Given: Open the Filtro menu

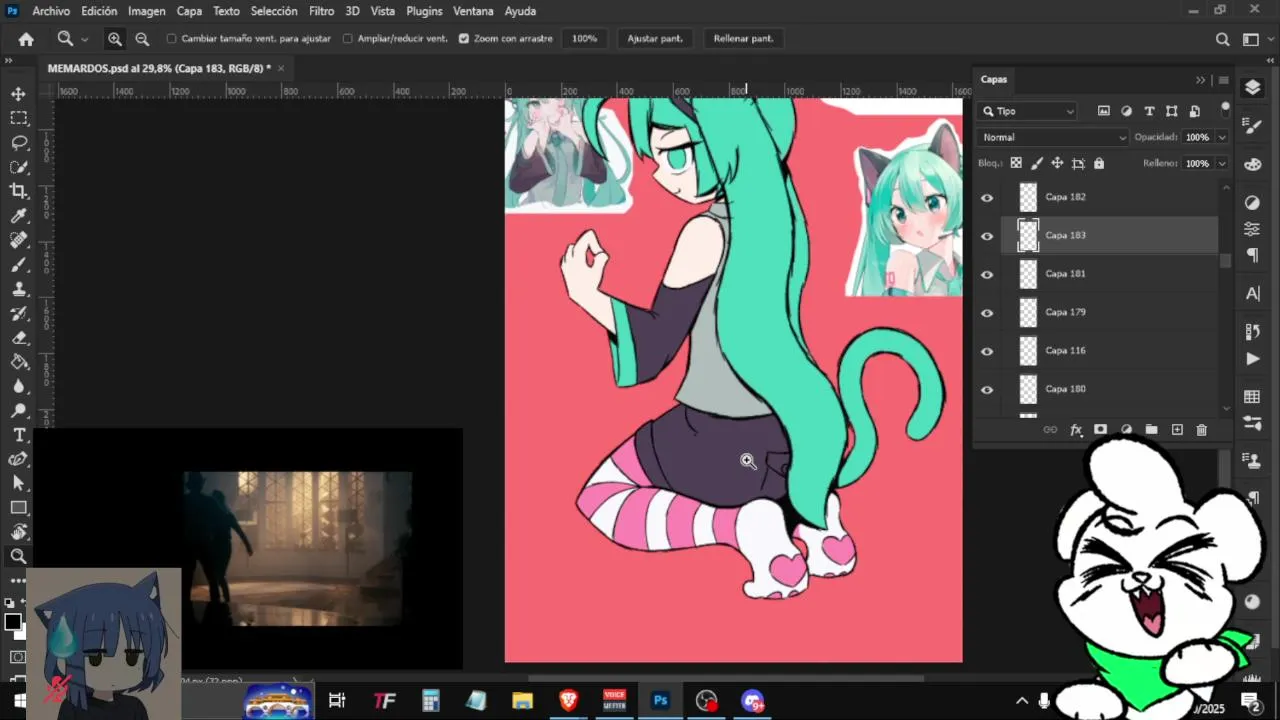Looking at the screenshot, I should 322,11.
